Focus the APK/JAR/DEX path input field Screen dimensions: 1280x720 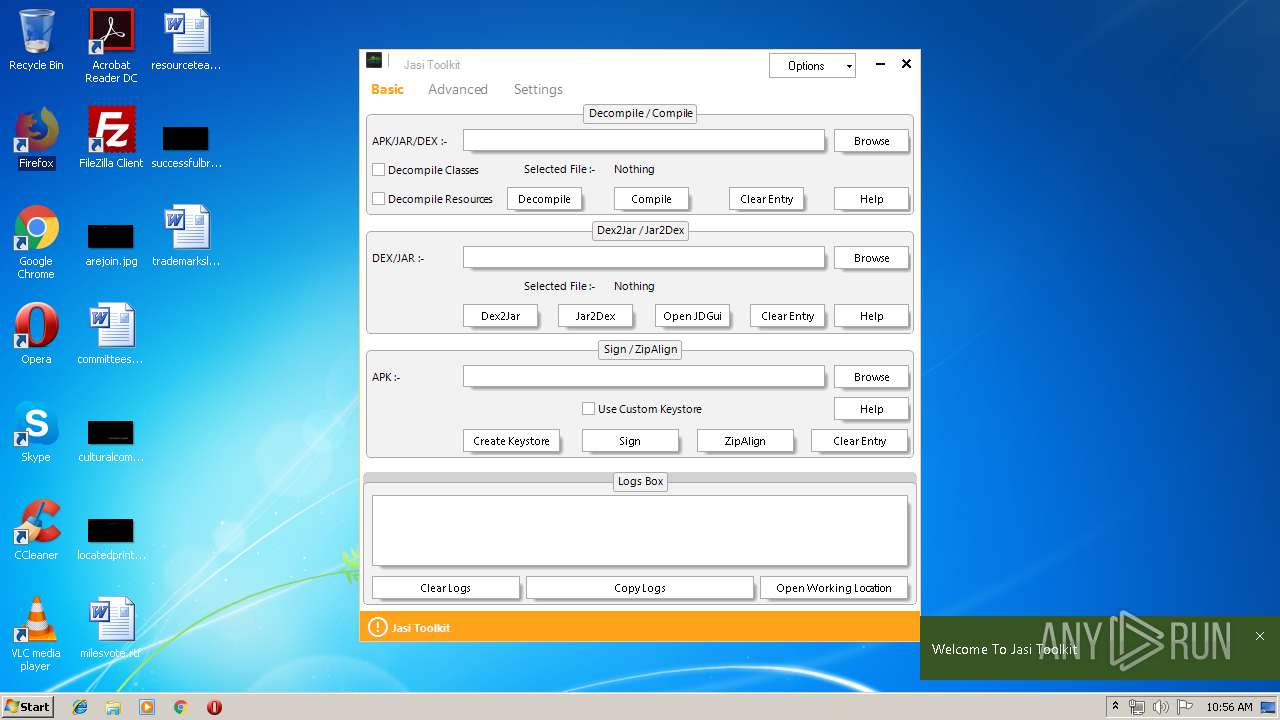pyautogui.click(x=644, y=140)
